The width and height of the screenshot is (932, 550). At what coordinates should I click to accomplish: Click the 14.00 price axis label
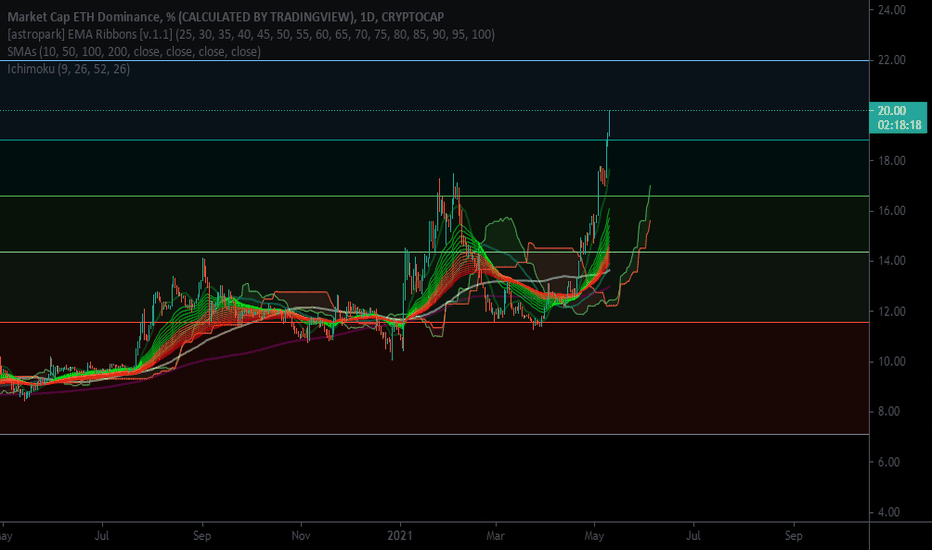coord(892,260)
